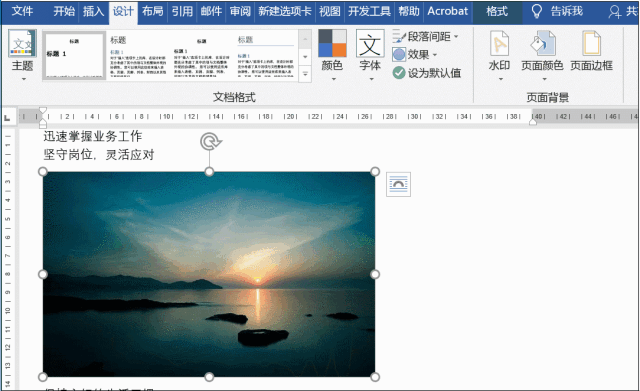640x391 pixels.
Task: Open the 水印 watermark icon
Action: click(499, 43)
